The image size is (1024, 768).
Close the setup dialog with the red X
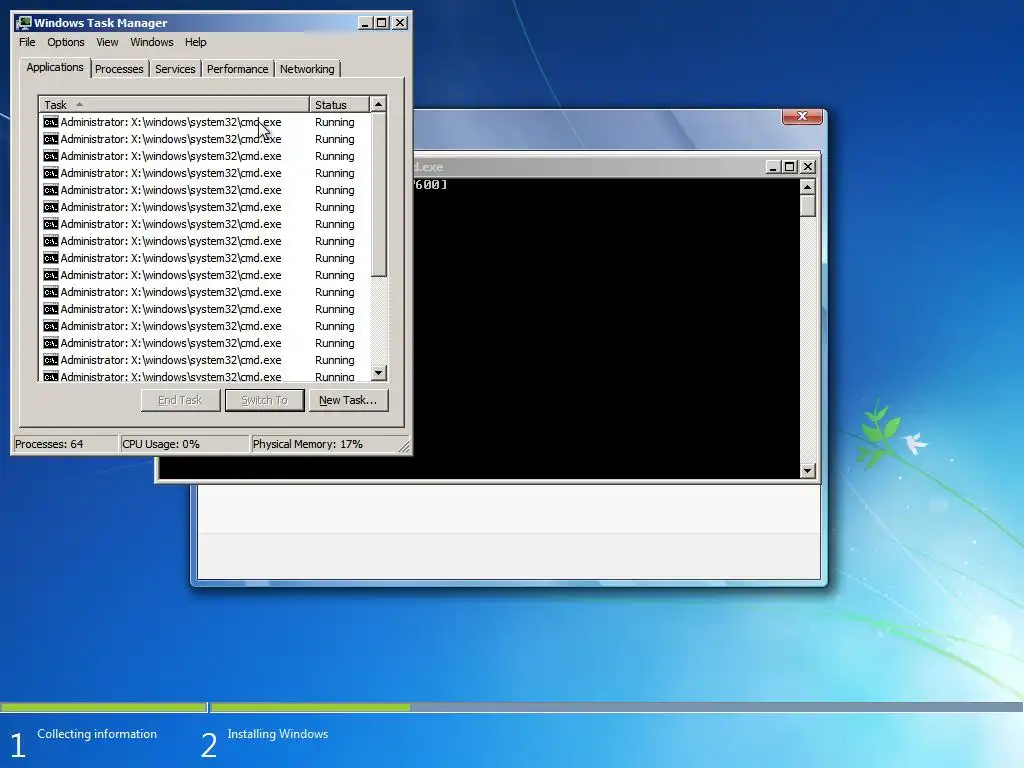click(803, 116)
